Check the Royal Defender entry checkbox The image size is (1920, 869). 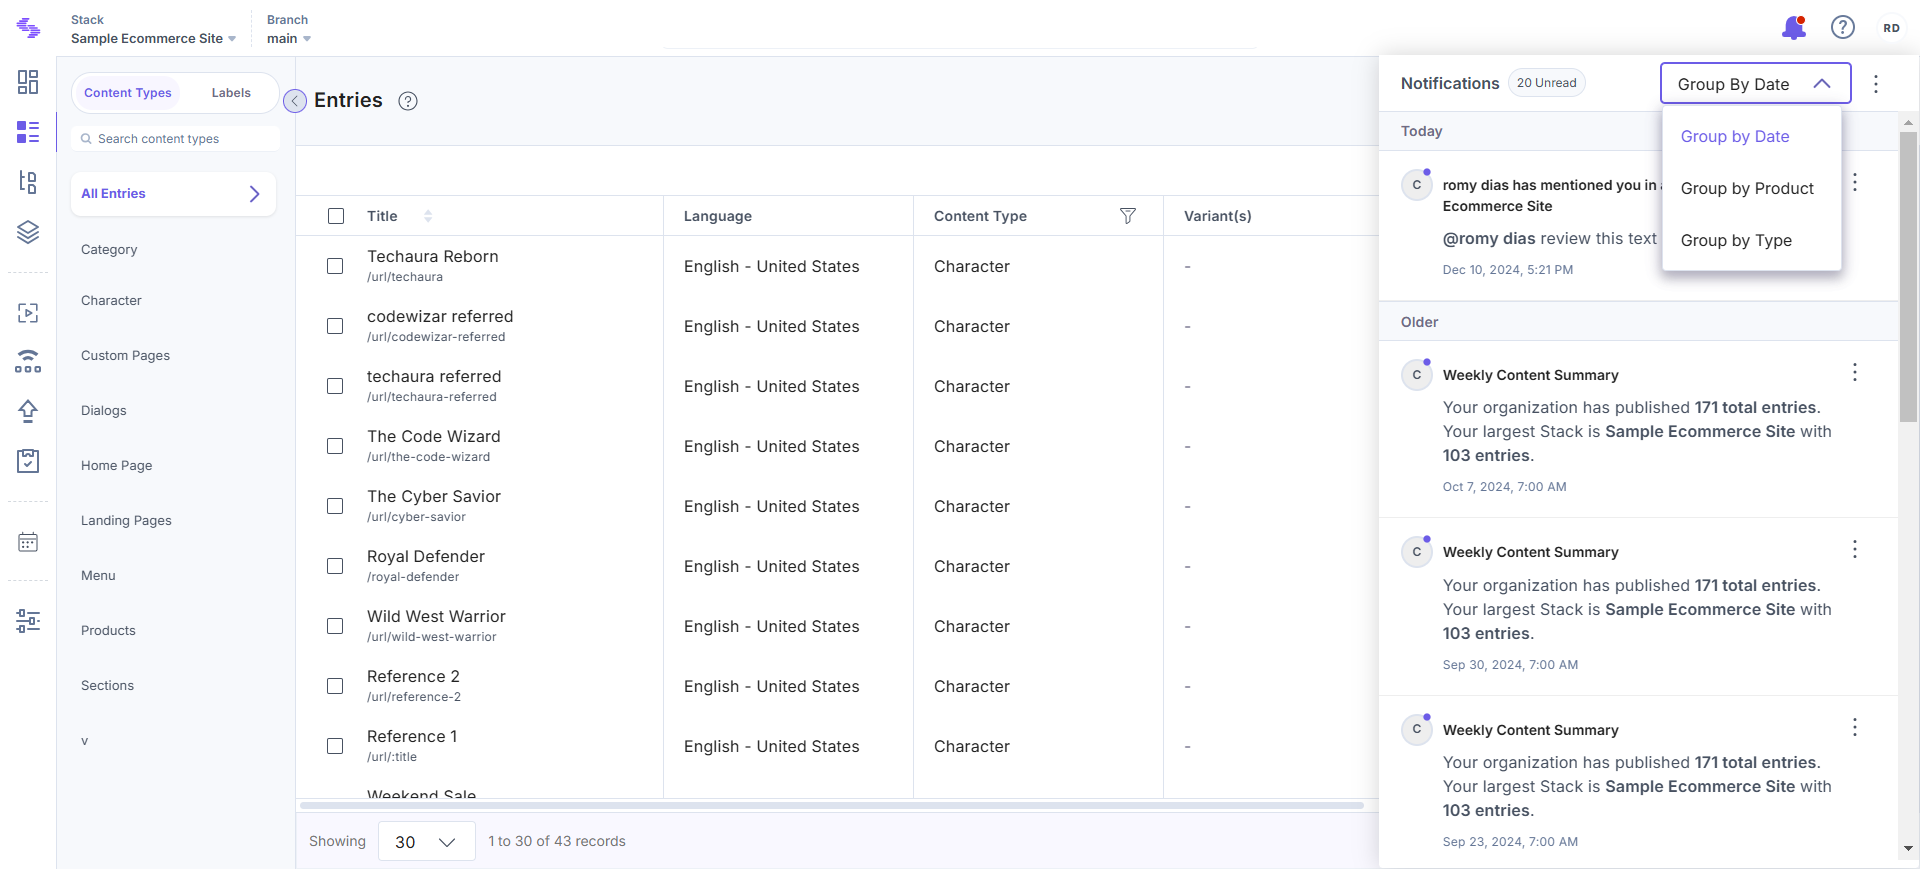coord(335,566)
